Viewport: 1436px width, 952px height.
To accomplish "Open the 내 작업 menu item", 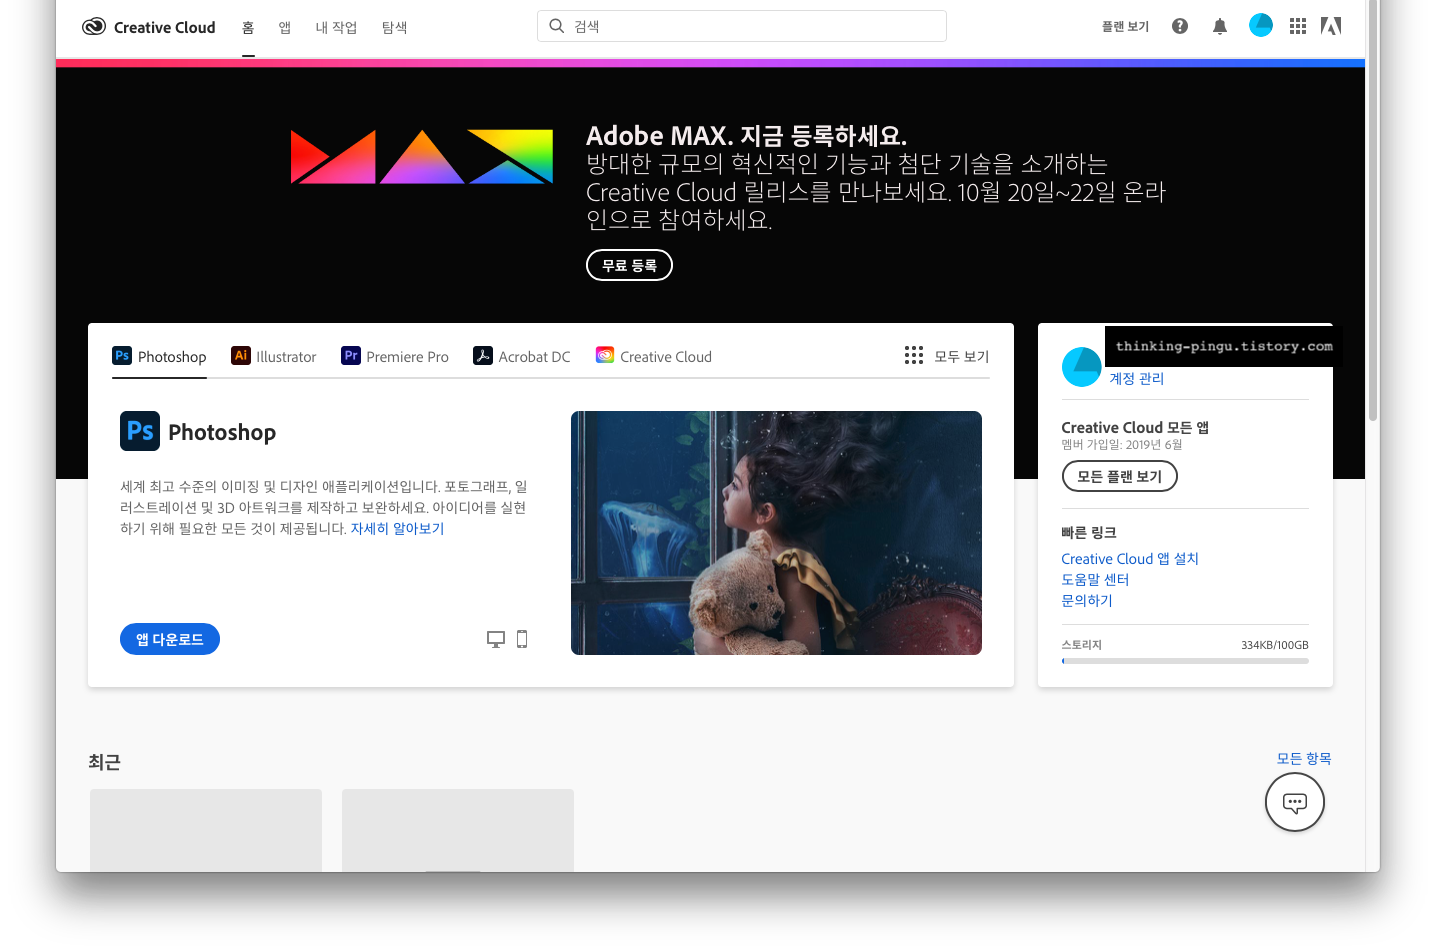I will click(x=336, y=28).
